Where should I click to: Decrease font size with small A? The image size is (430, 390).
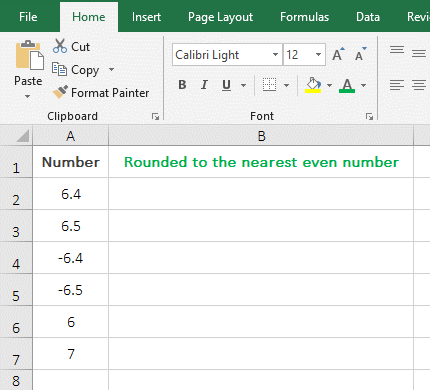[360, 54]
